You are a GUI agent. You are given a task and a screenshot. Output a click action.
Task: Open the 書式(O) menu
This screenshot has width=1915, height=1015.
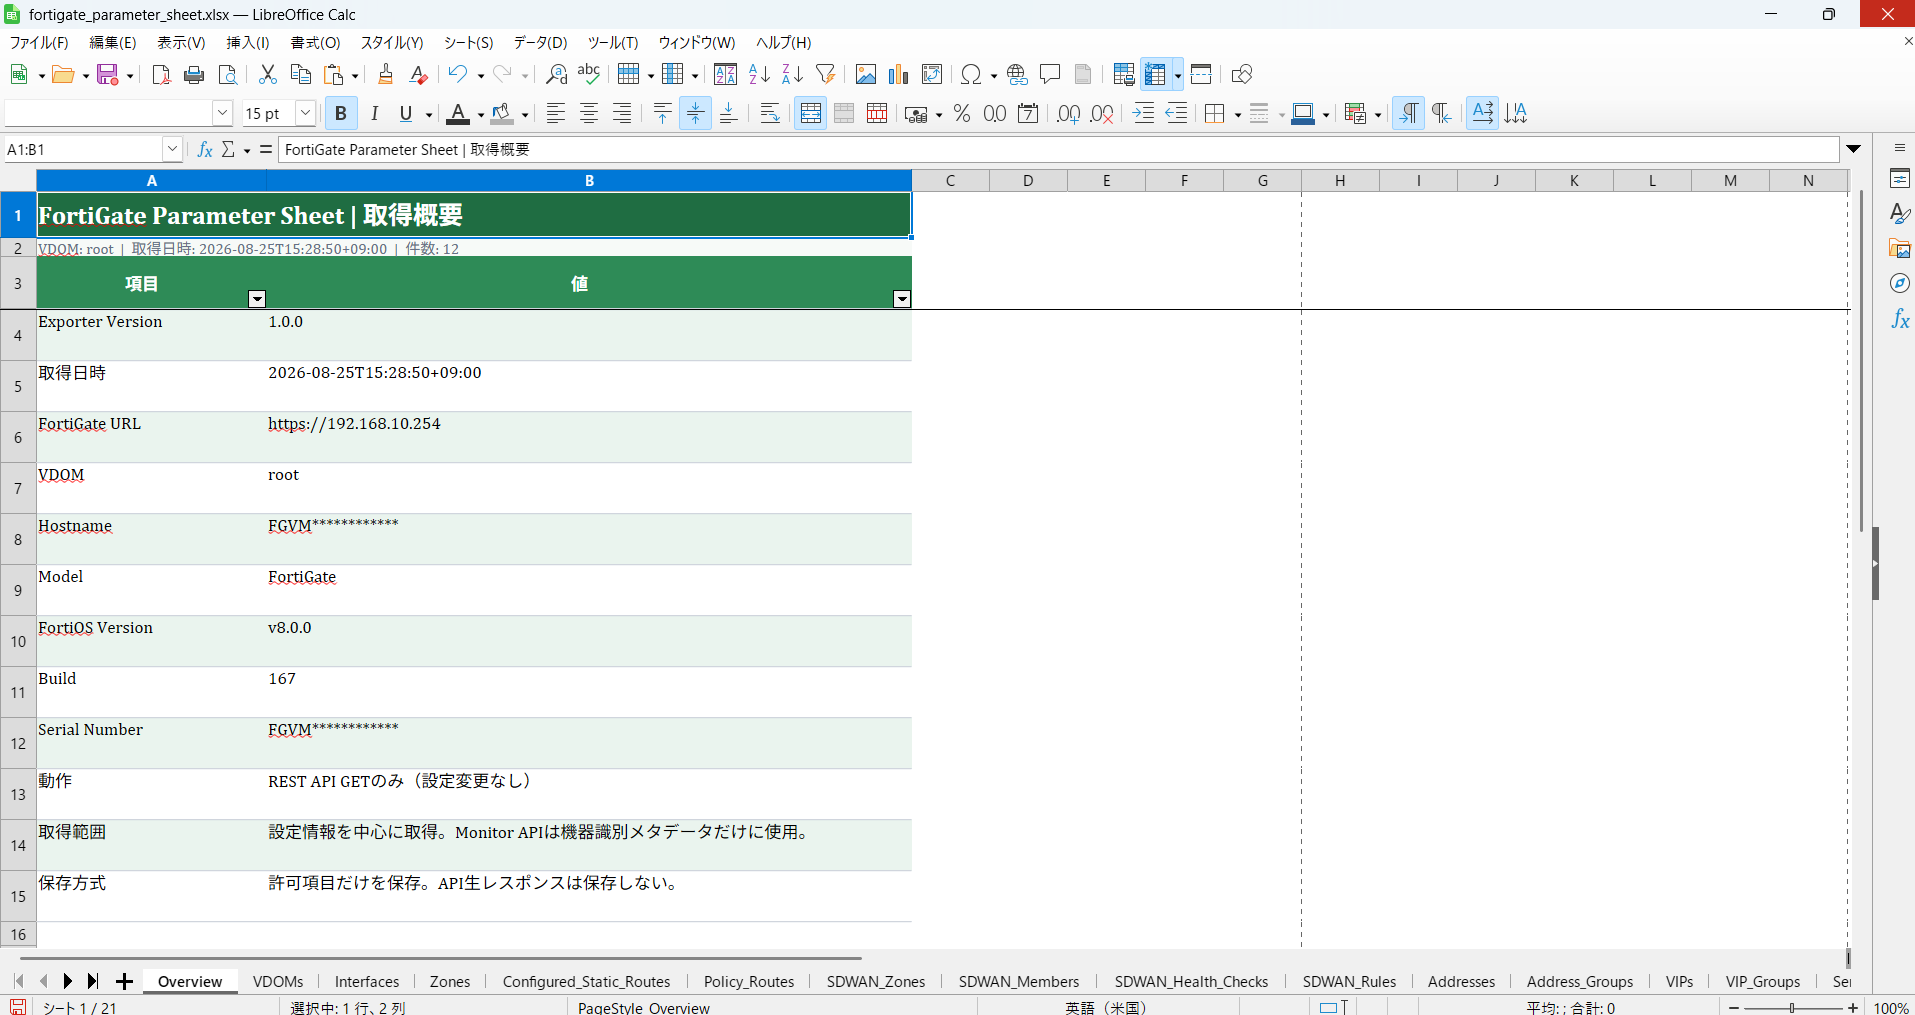click(x=316, y=43)
